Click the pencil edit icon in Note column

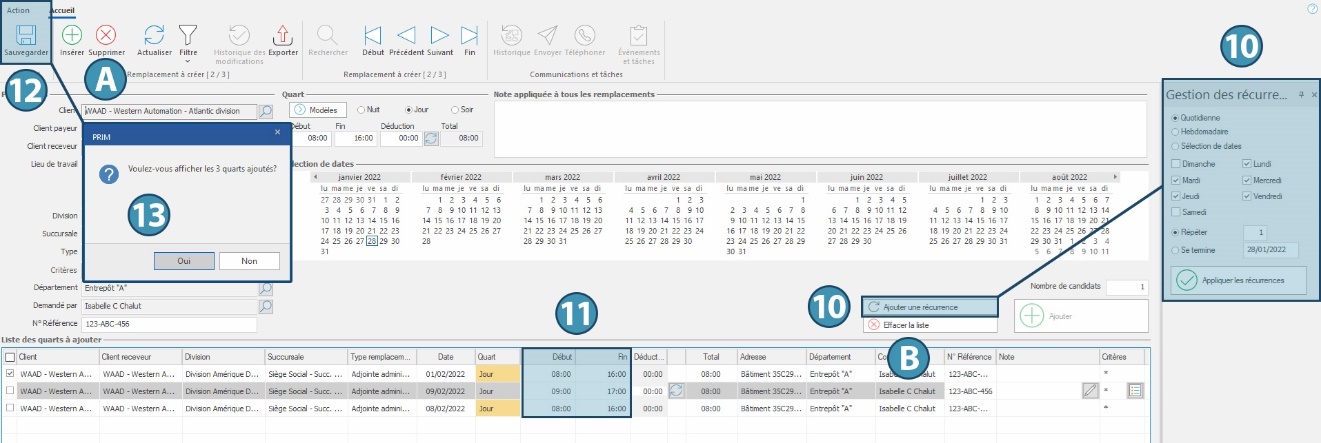coord(1090,391)
